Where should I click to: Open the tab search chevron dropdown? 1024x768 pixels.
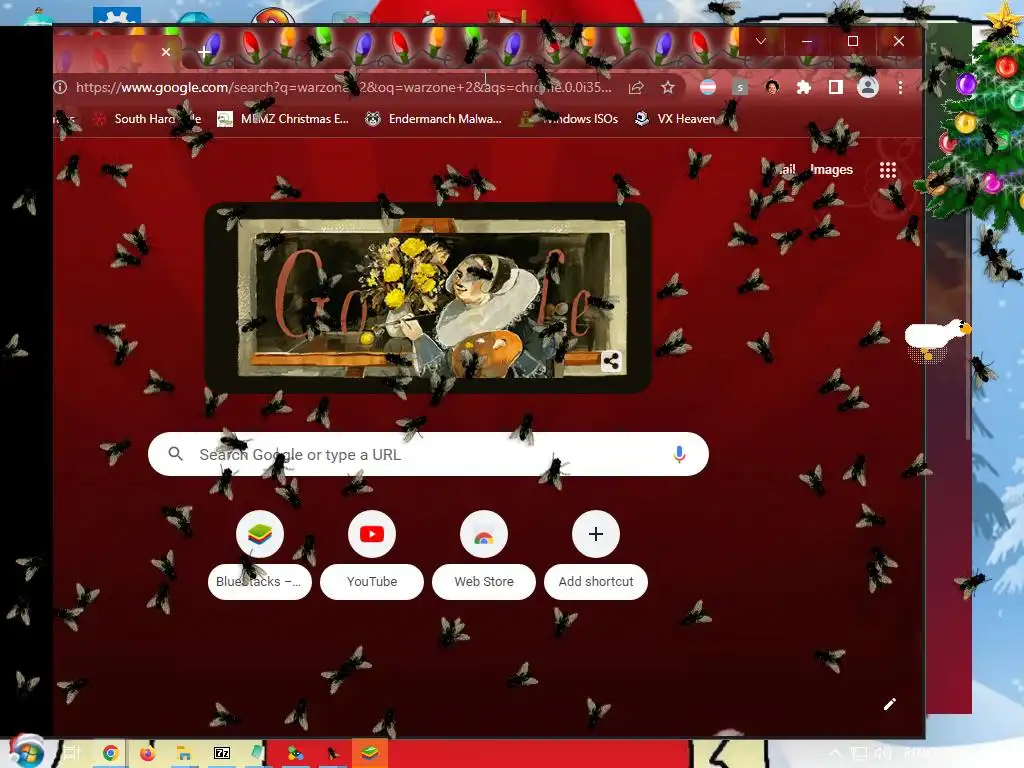pos(761,41)
